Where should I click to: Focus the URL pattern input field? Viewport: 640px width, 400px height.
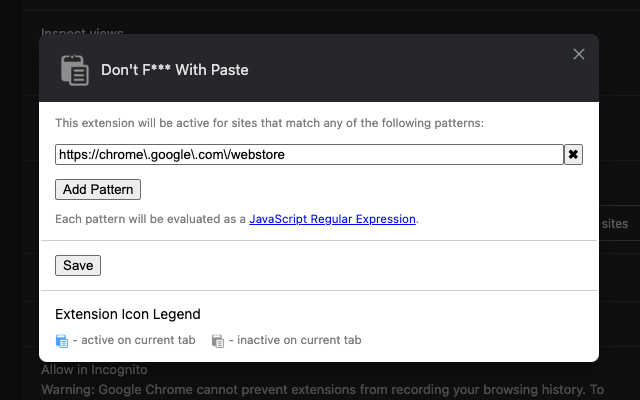tap(309, 154)
